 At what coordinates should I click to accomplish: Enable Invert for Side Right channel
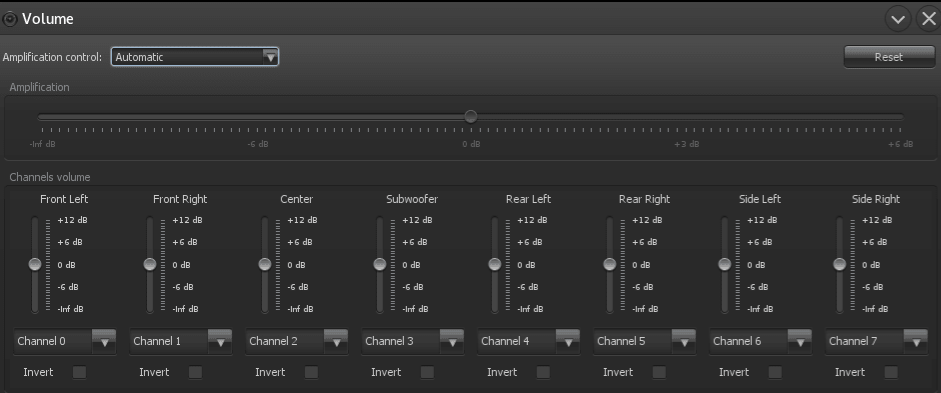coord(891,372)
